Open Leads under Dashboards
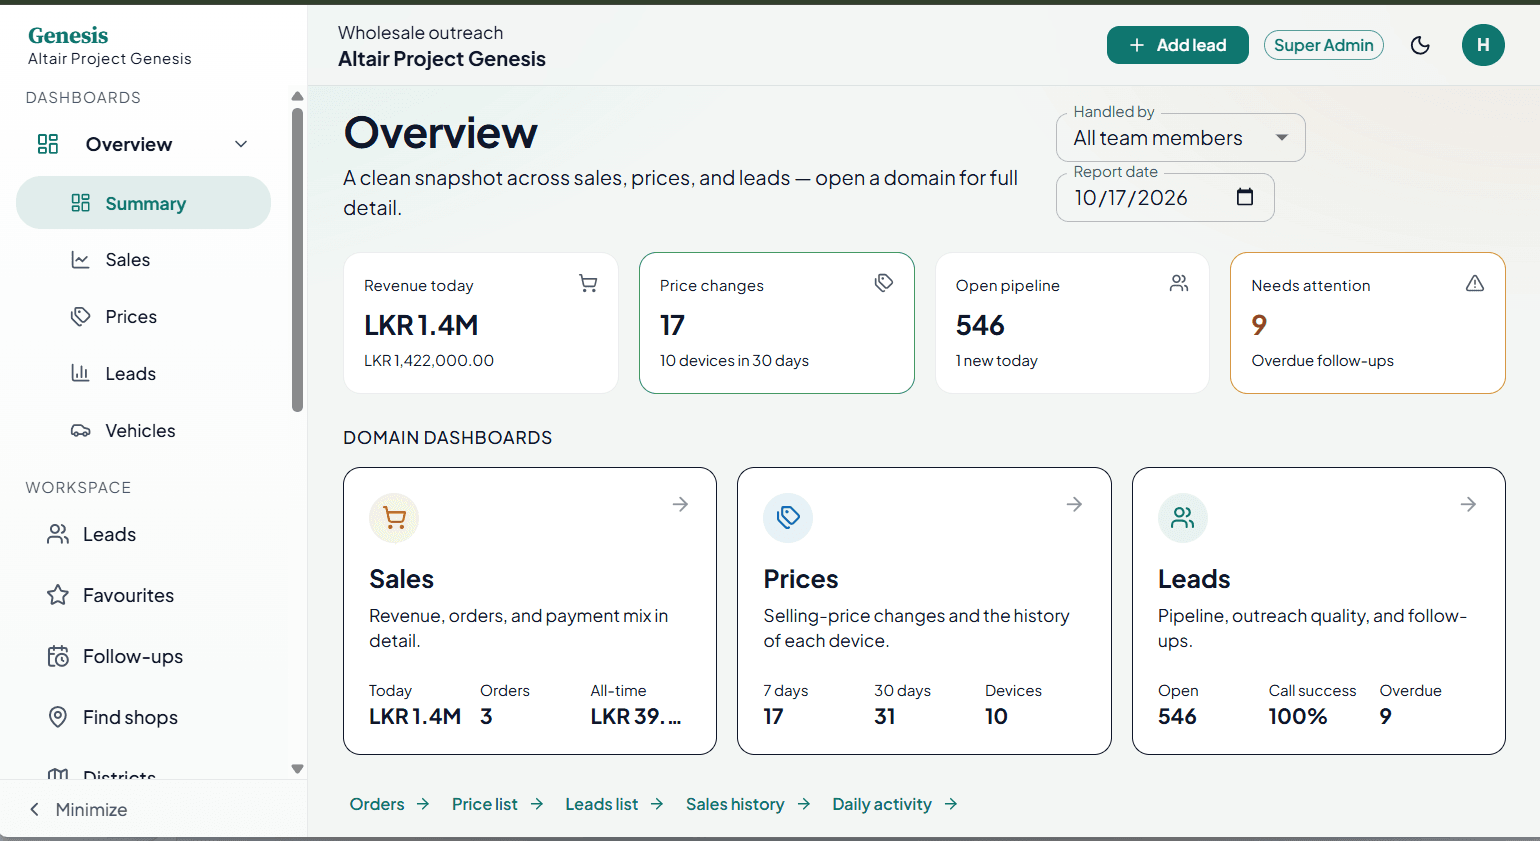Screen dimensions: 1540x841 click(x=143, y=374)
